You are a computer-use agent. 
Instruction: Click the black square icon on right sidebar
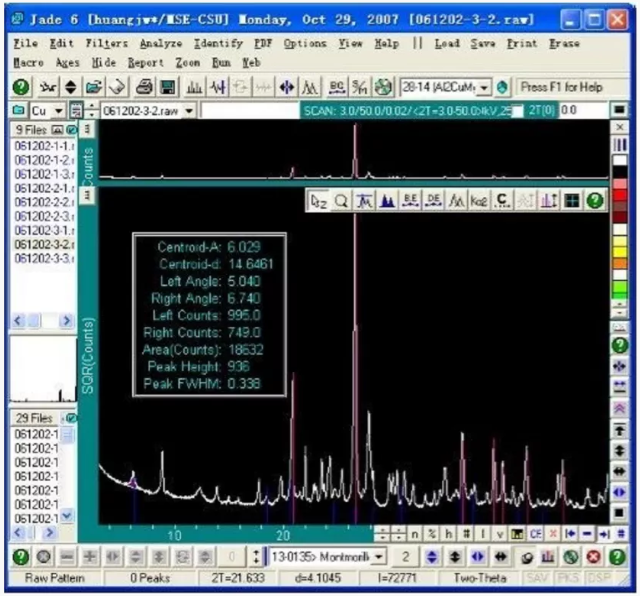620,513
